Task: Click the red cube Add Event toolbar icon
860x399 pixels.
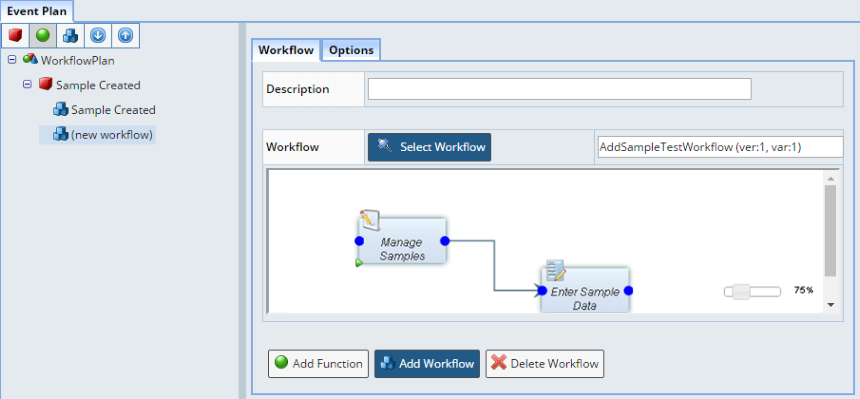Action: 15,36
